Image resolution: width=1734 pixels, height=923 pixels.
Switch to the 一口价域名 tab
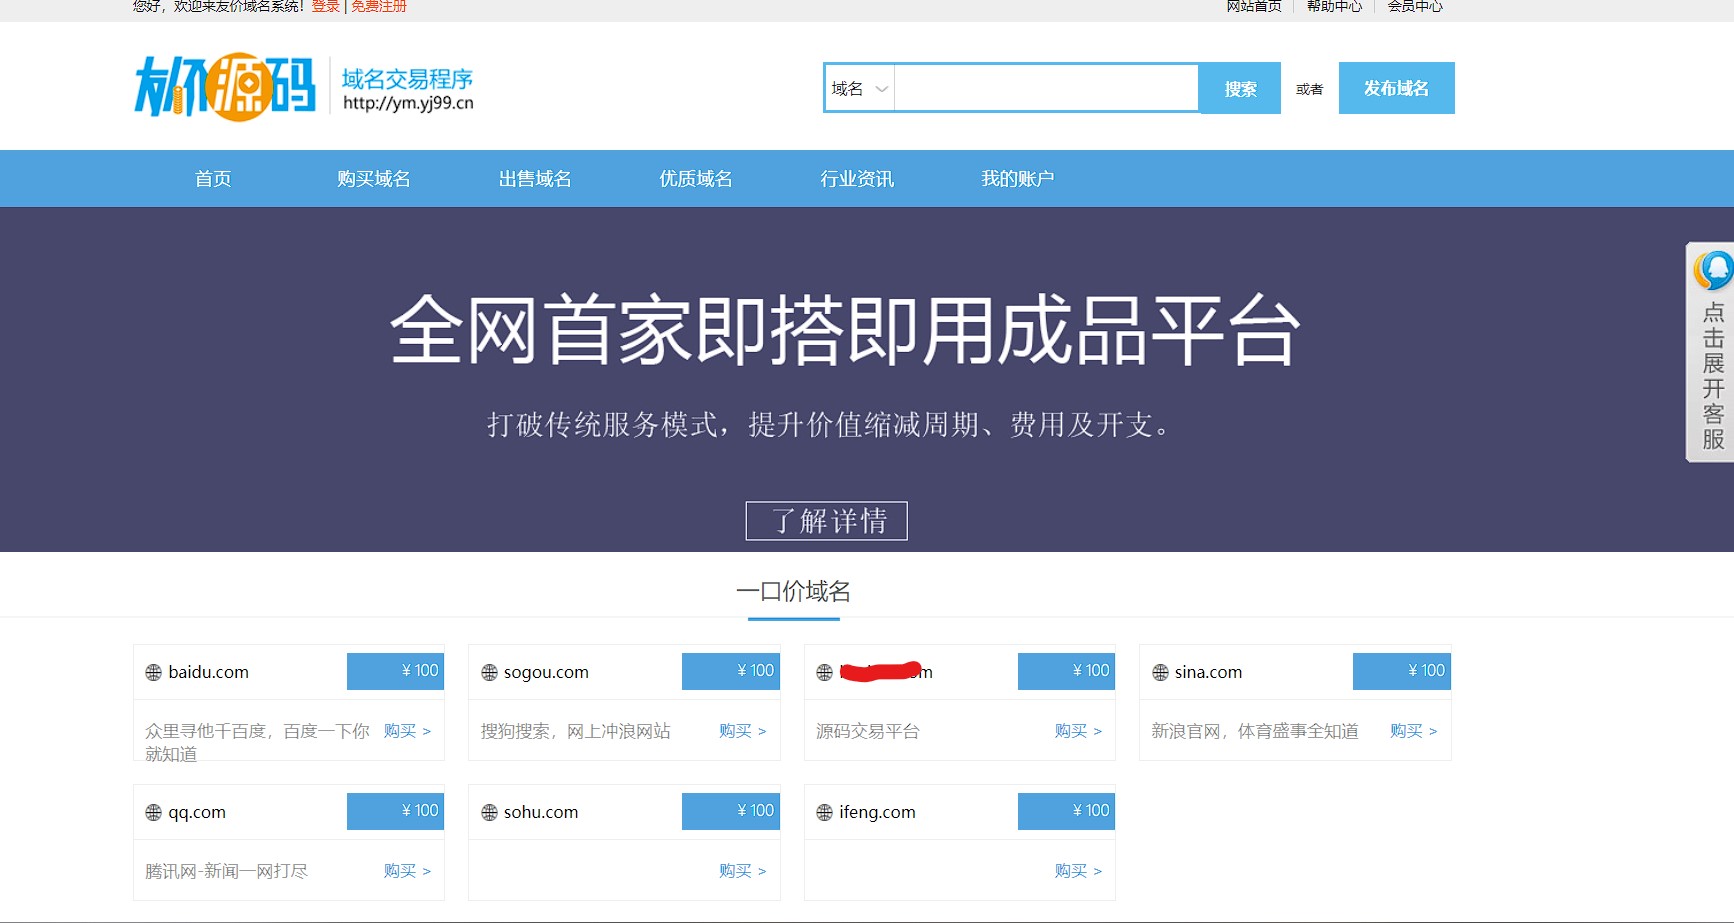[795, 591]
